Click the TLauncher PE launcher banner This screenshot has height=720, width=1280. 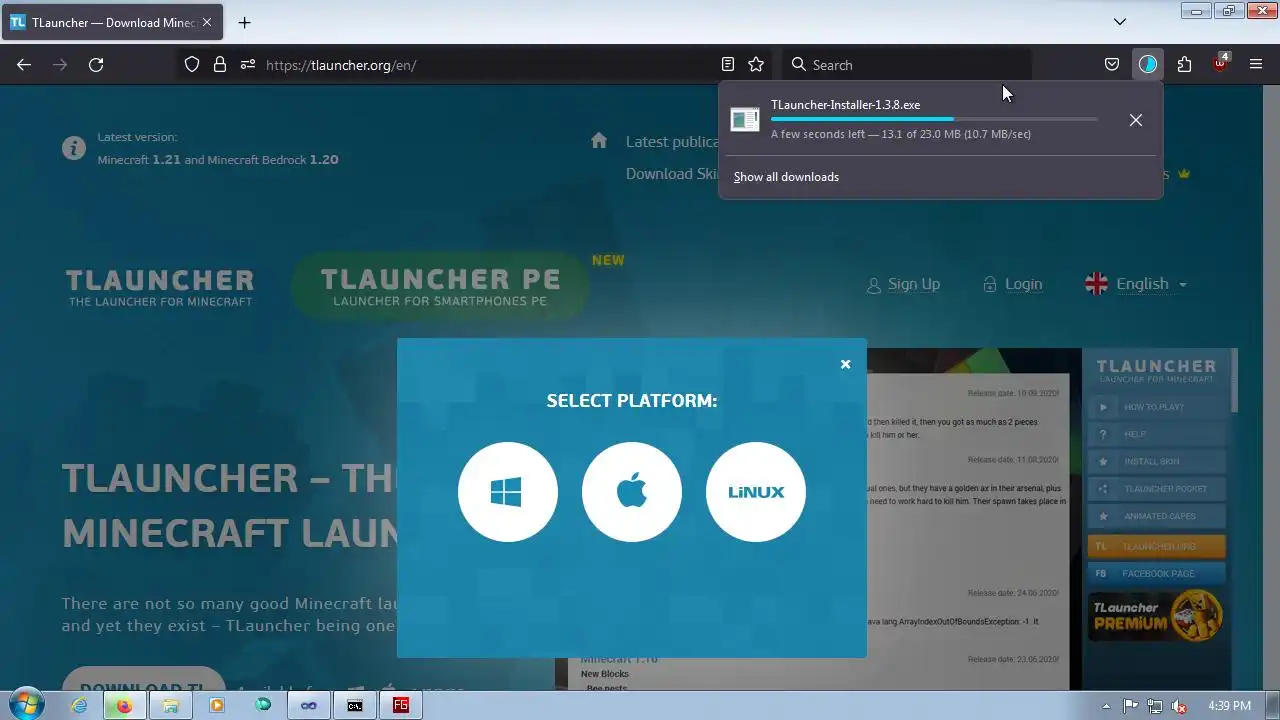(x=440, y=286)
